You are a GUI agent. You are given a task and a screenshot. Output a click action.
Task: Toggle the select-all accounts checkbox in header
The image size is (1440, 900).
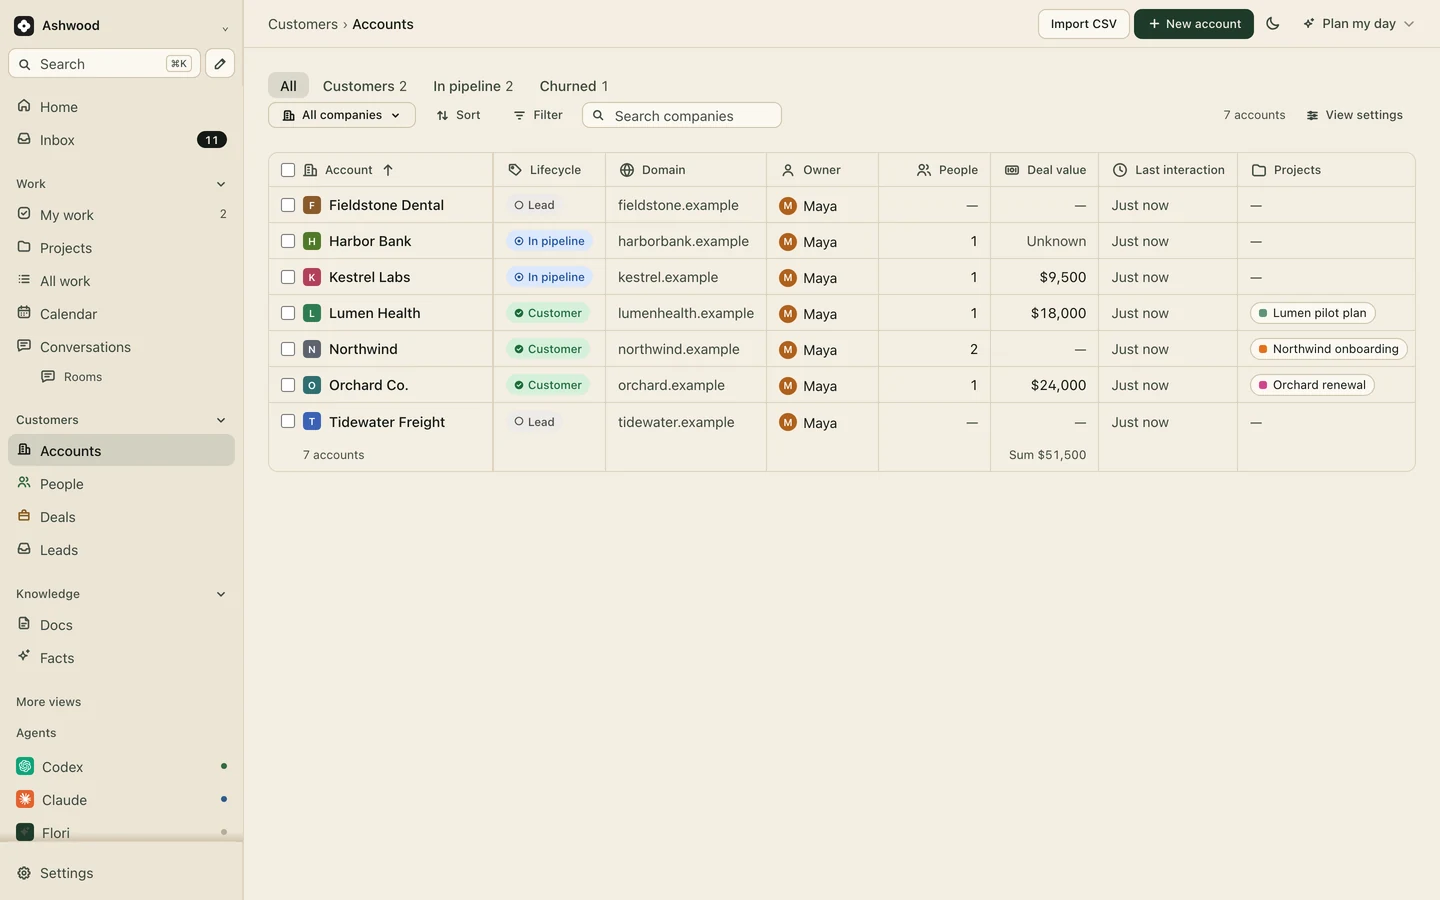click(288, 170)
